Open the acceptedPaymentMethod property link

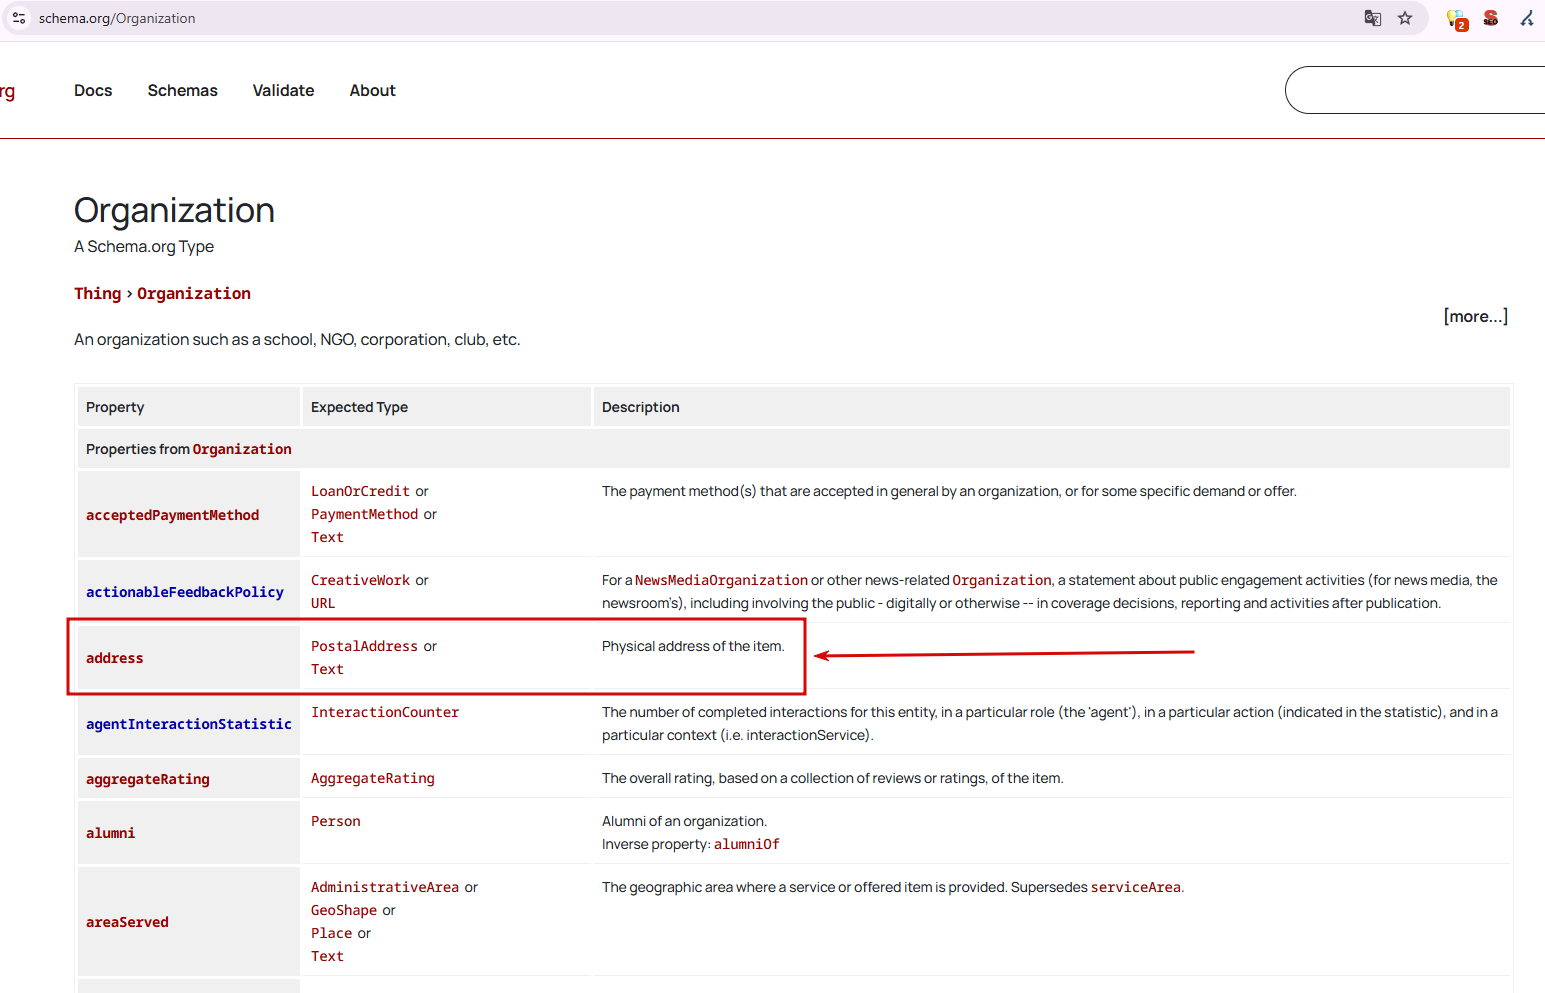click(172, 515)
